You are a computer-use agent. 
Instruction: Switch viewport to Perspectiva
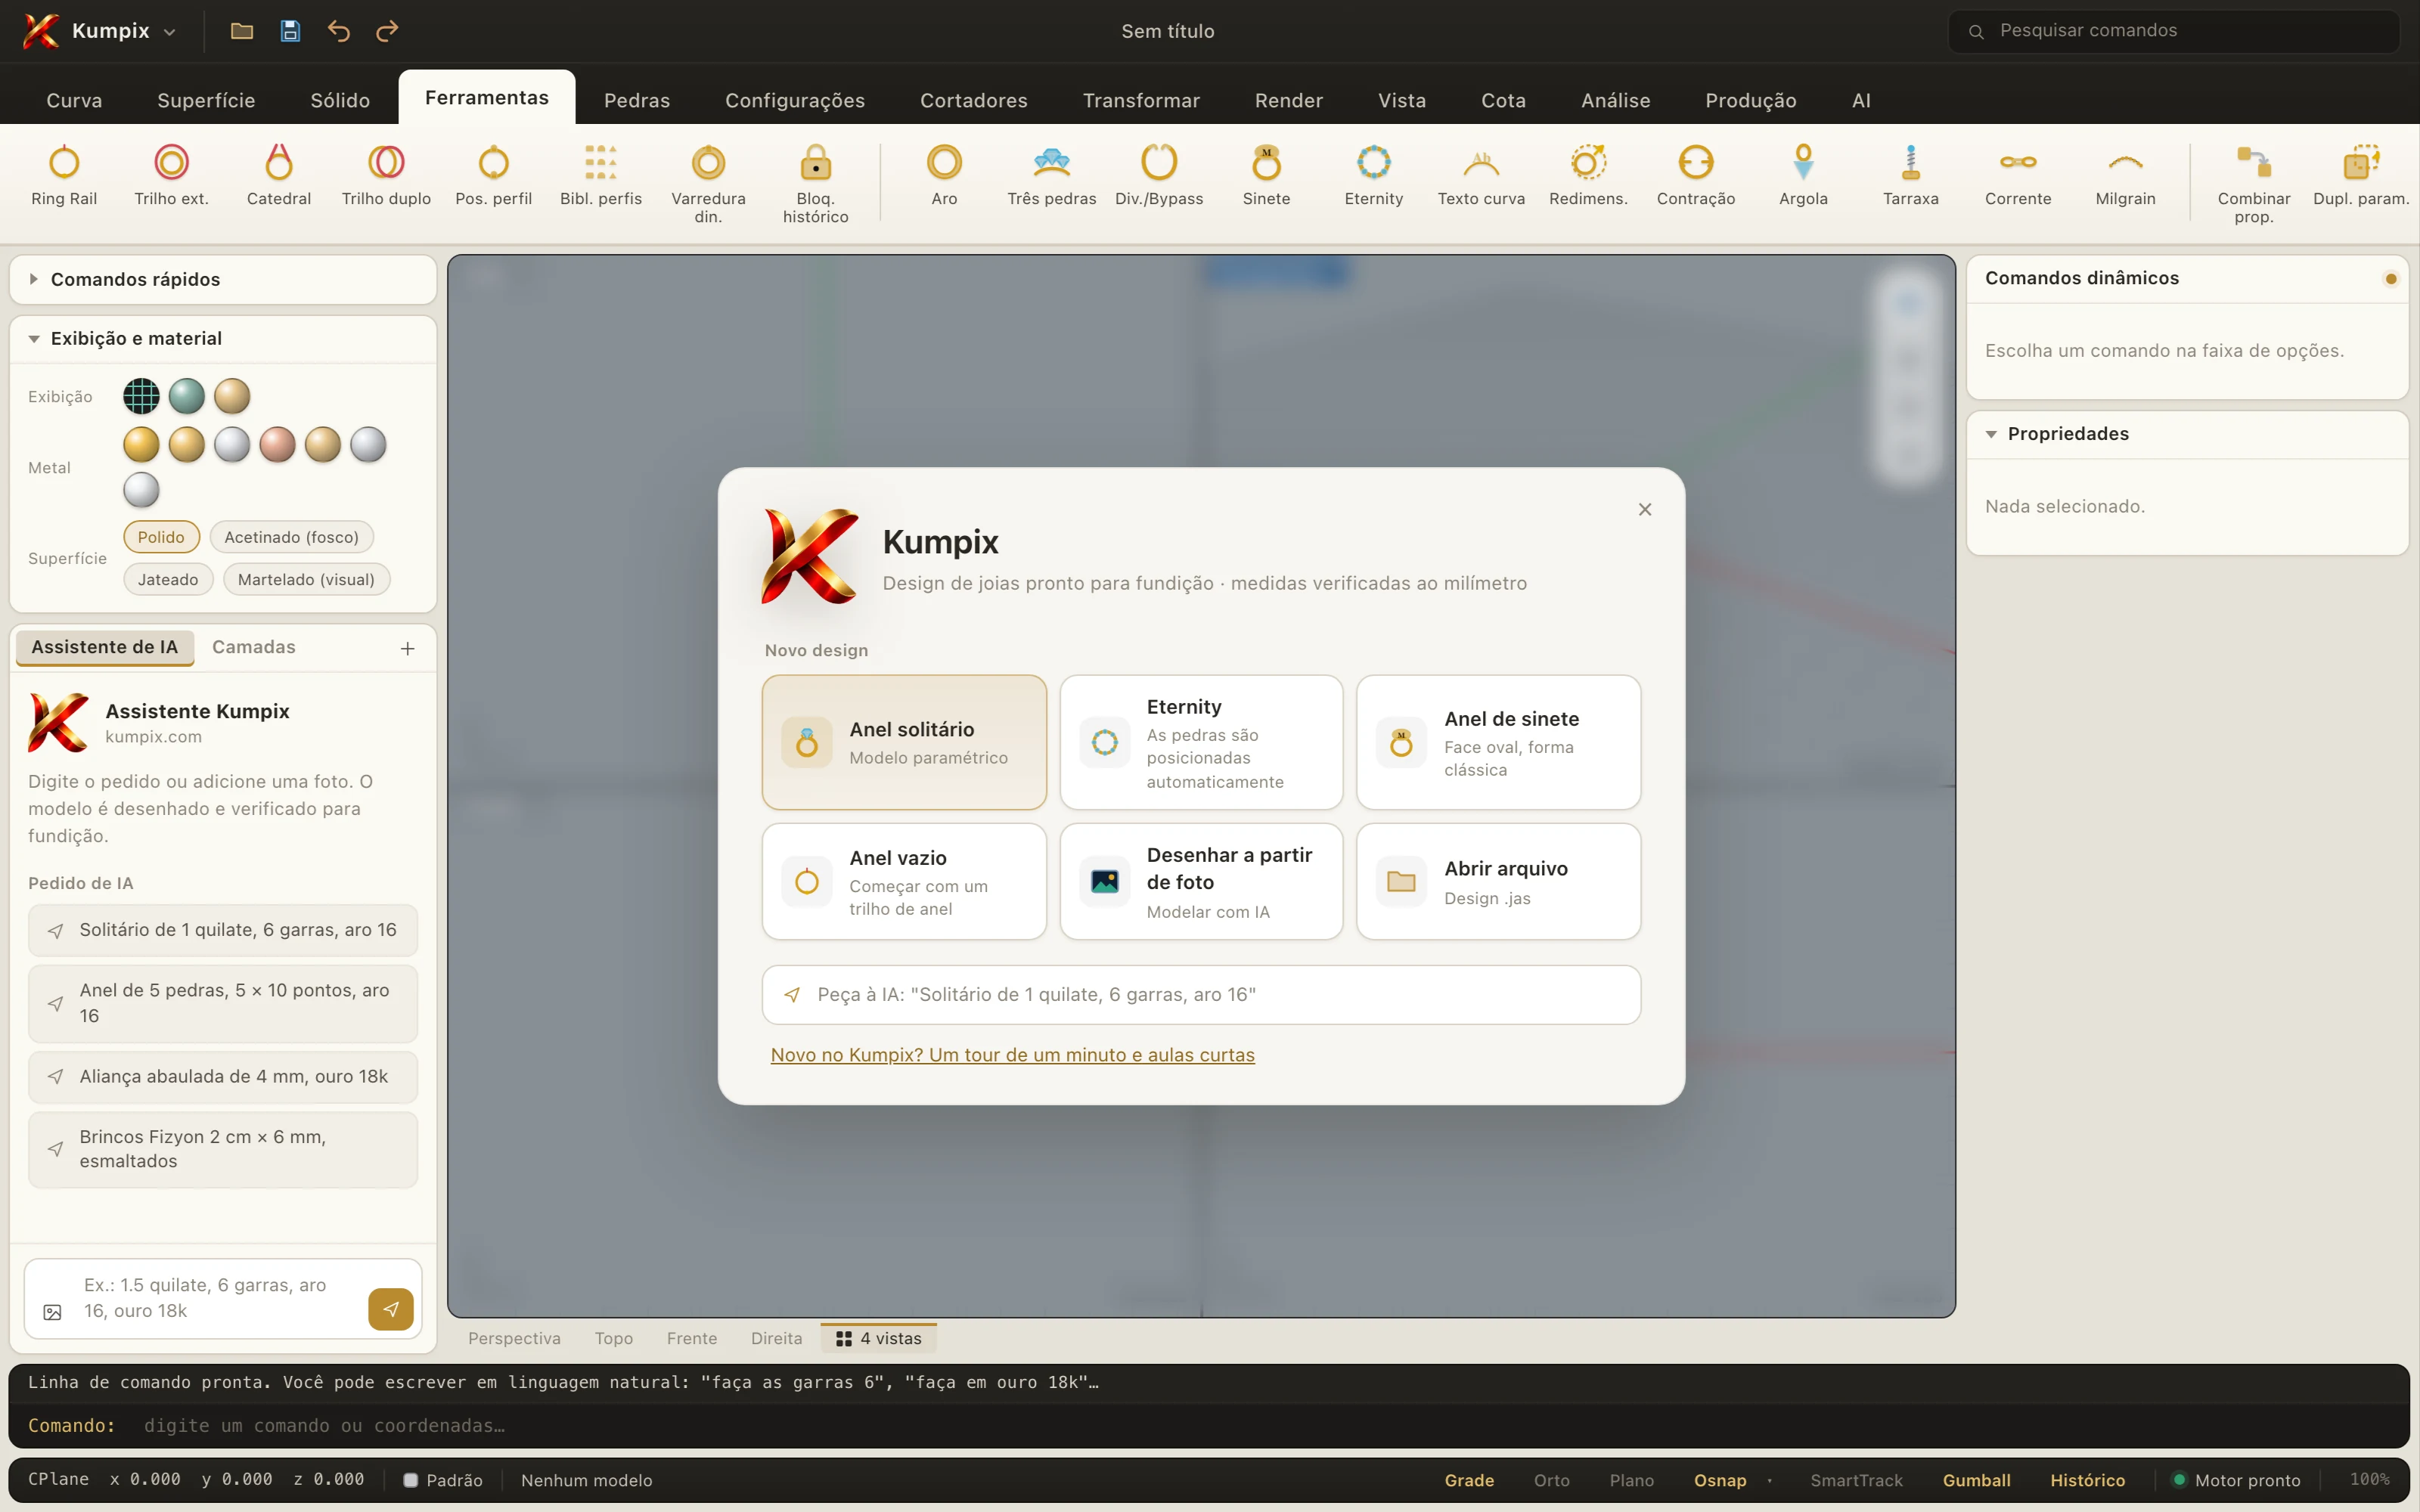[514, 1338]
